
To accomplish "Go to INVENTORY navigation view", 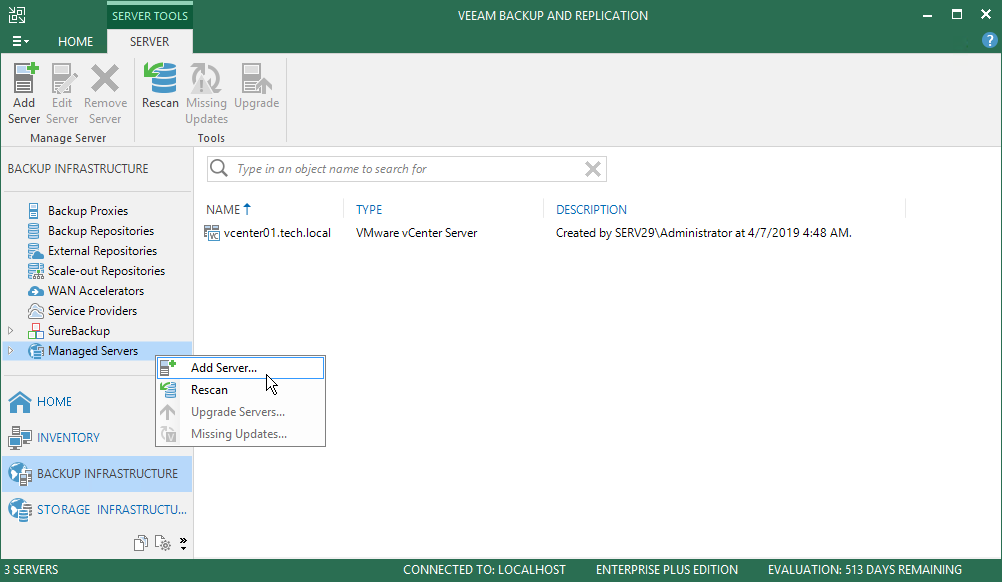I will pyautogui.click(x=97, y=438).
